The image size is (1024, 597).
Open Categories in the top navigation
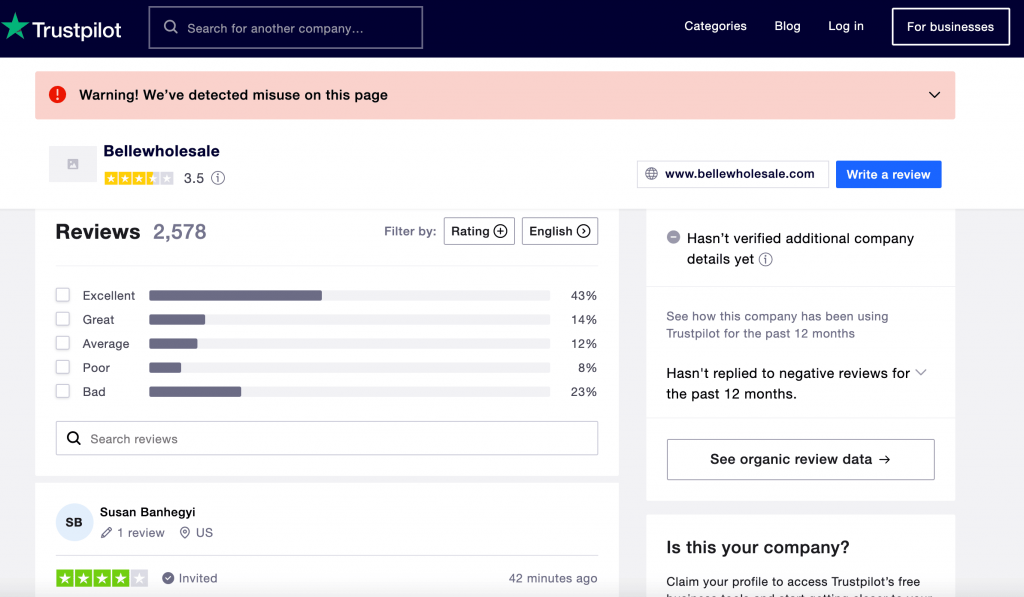click(x=715, y=26)
